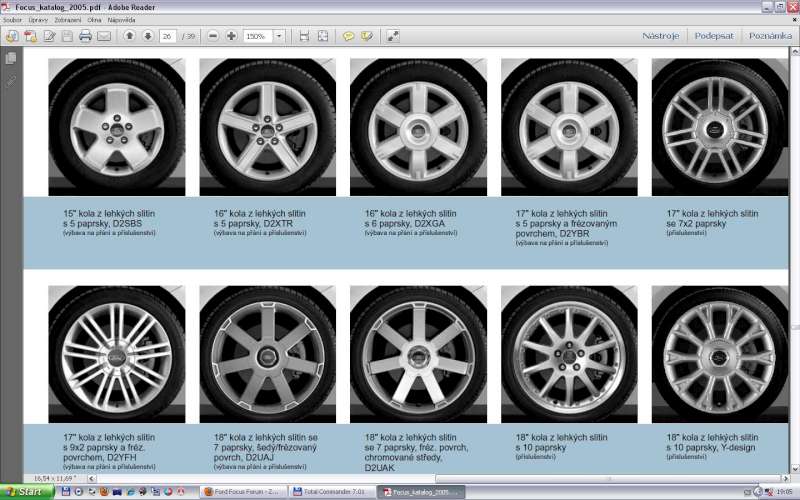
Task: Print the document using the printer icon
Action: [85, 36]
